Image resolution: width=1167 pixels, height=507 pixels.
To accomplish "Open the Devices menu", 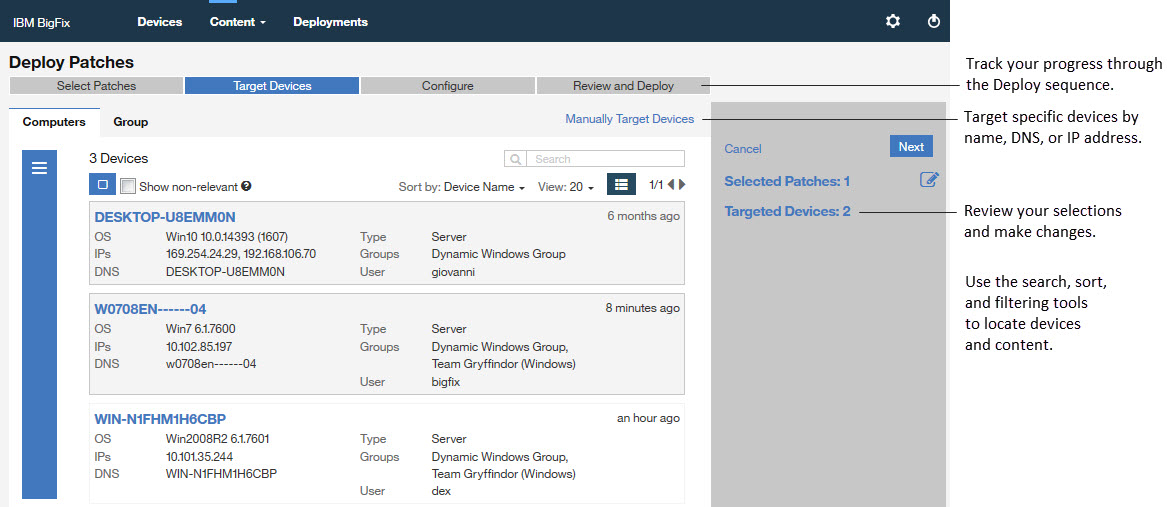I will coord(160,22).
